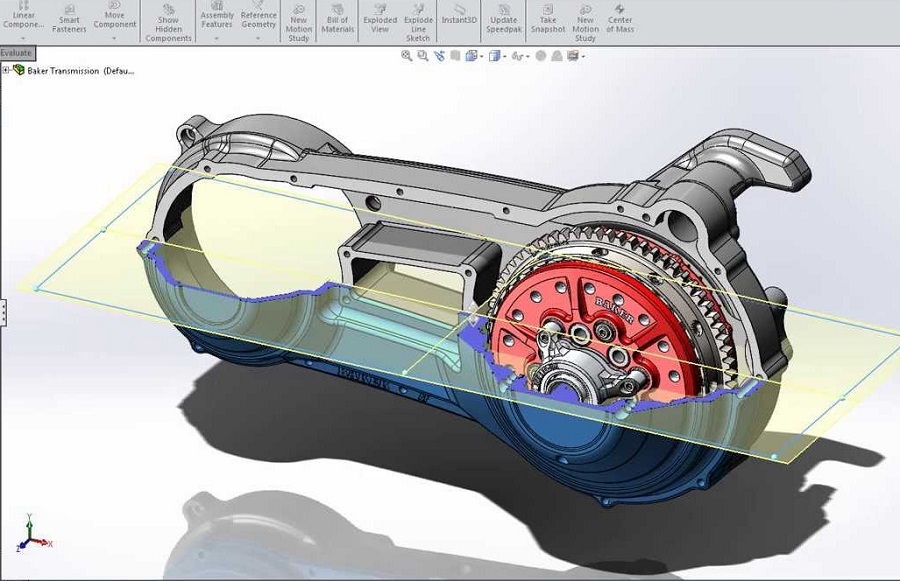The width and height of the screenshot is (900, 581).
Task: Expand the Baker Transmission feature tree node
Action: (8, 71)
